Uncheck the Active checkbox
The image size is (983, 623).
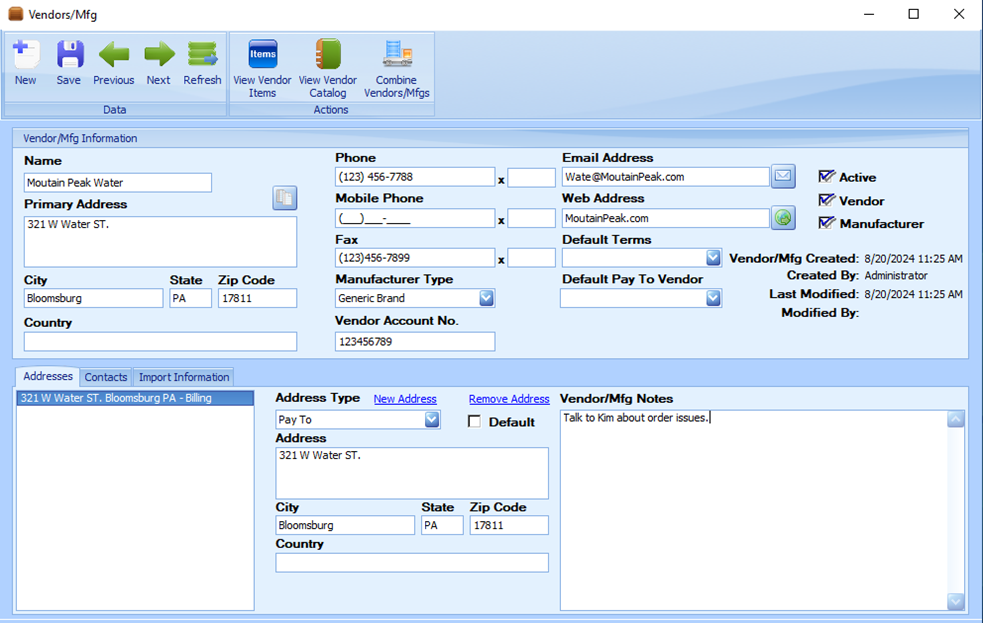point(826,177)
